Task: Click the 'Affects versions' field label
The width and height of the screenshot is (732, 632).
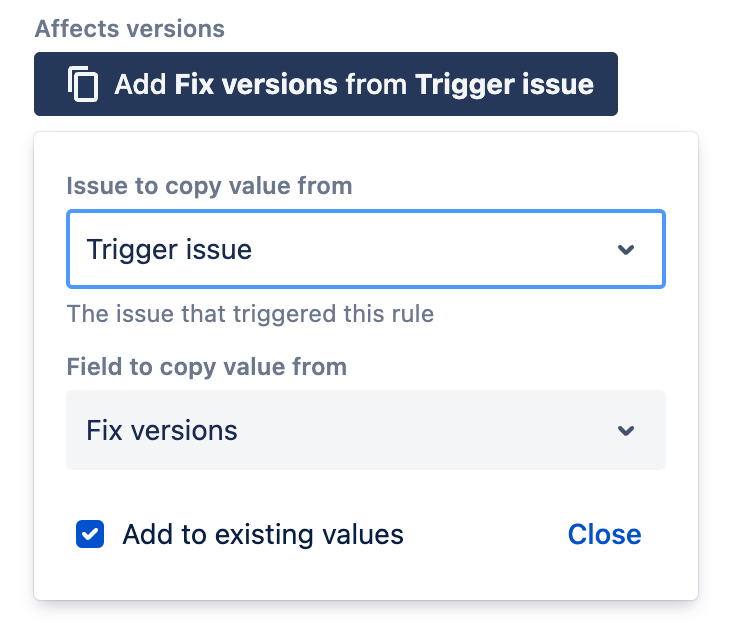Action: coord(130,28)
